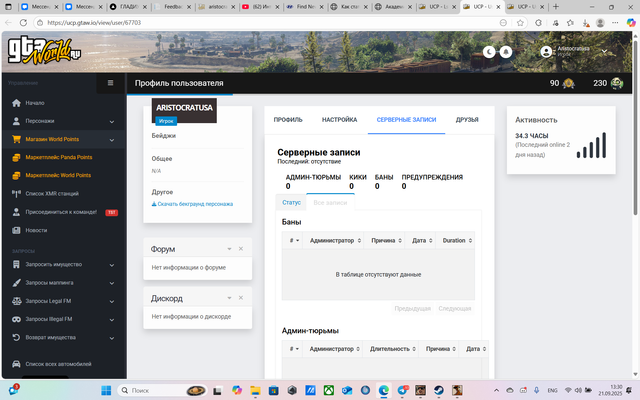
Task: Switch to the Feedback browser tab
Action: coord(173,7)
